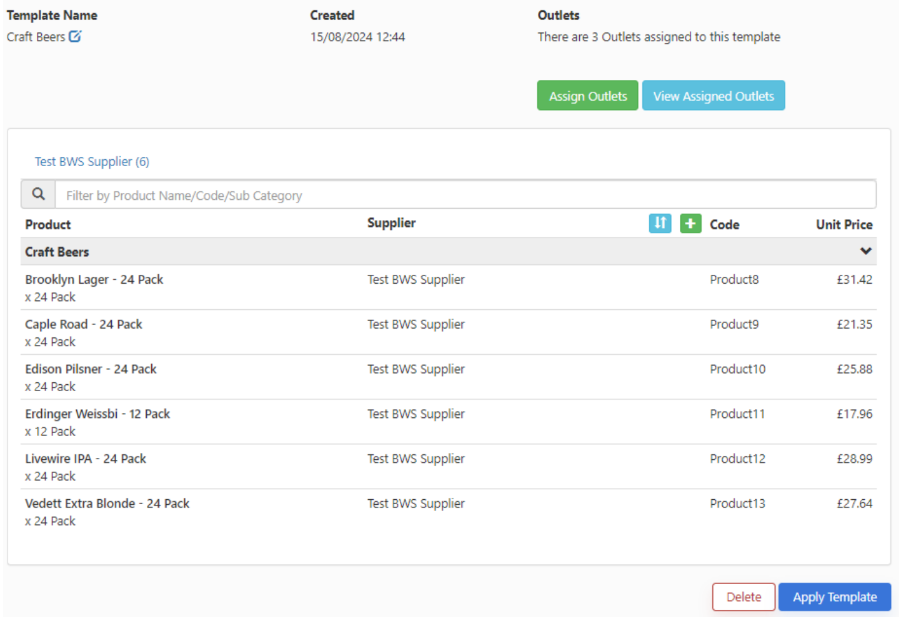Click the Edison Pilsner - 24 Pack product

click(91, 369)
